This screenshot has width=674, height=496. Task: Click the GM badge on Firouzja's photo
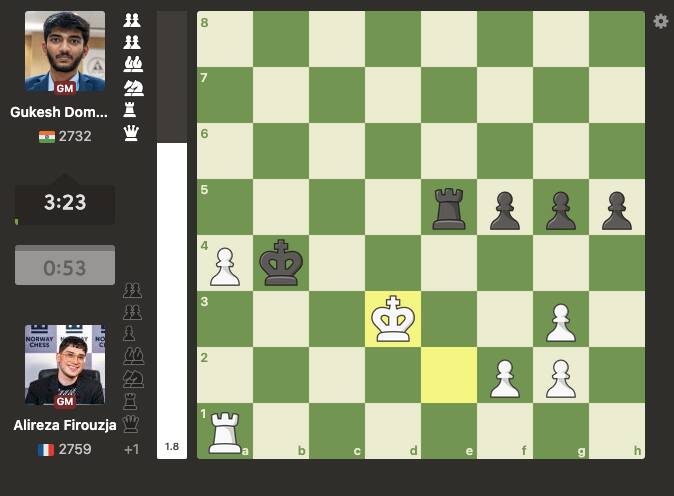[65, 401]
